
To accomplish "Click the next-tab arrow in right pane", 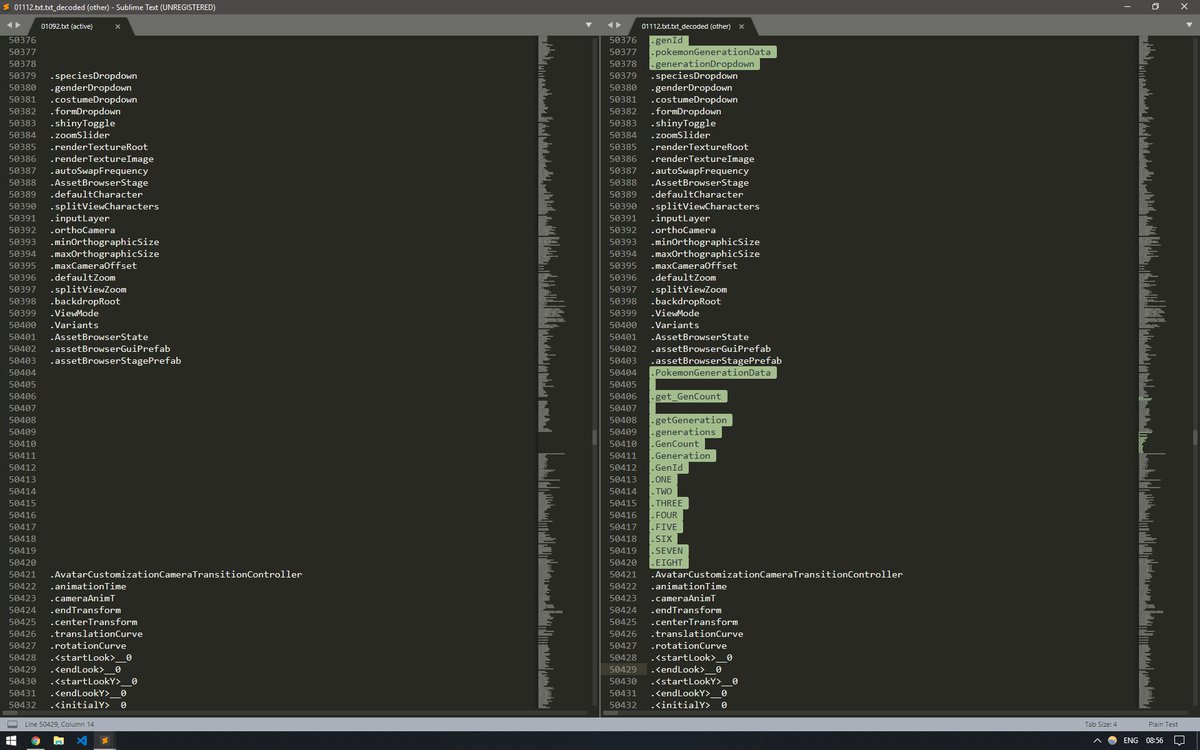I will click(620, 24).
